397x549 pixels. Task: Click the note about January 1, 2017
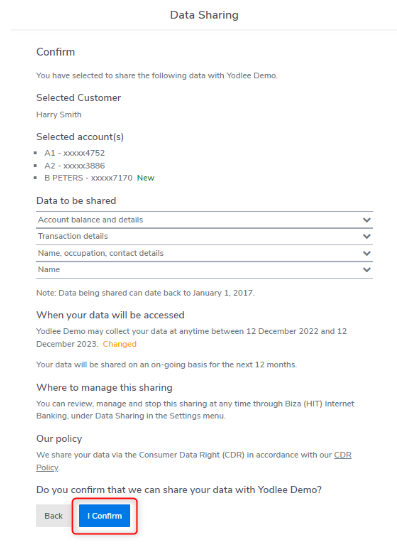145,293
